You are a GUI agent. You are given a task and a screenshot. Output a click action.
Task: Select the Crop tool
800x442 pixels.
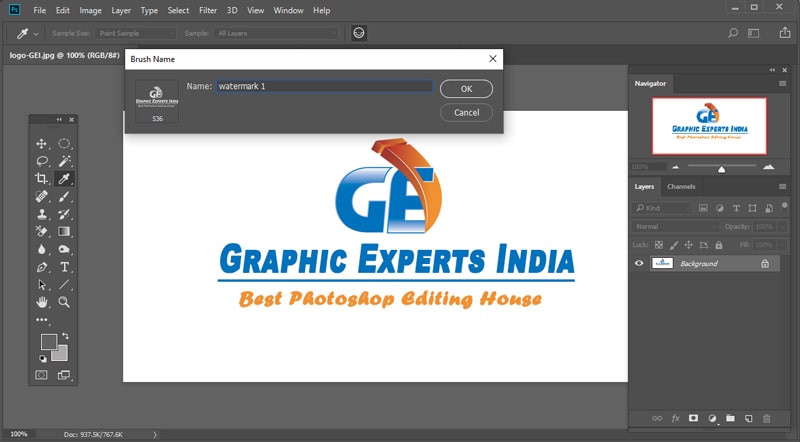pos(41,179)
